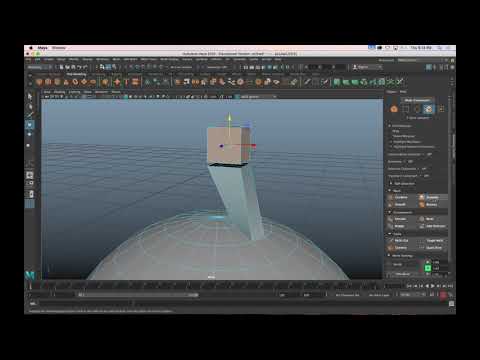Apply Boolean in the Mesh section

[x=432, y=204]
